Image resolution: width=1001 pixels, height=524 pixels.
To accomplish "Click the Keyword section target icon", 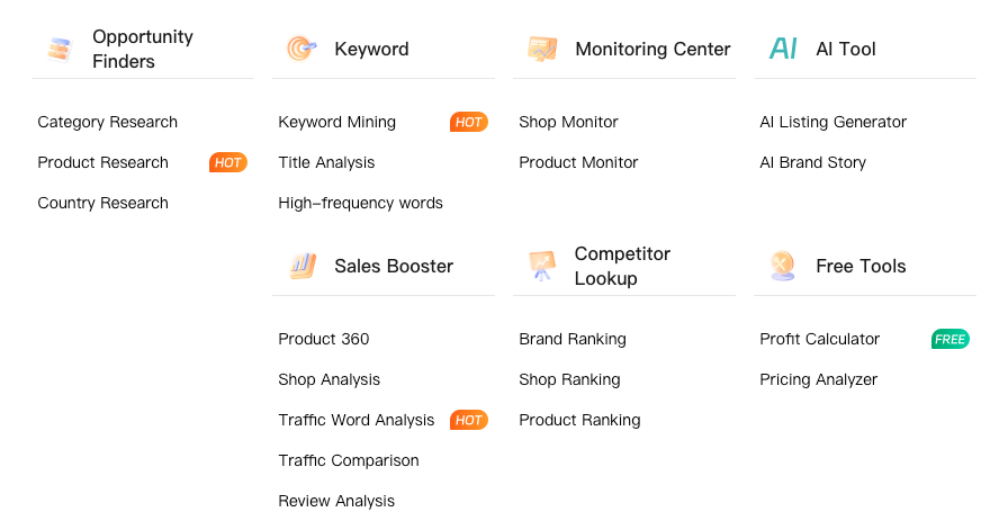I will click(301, 49).
